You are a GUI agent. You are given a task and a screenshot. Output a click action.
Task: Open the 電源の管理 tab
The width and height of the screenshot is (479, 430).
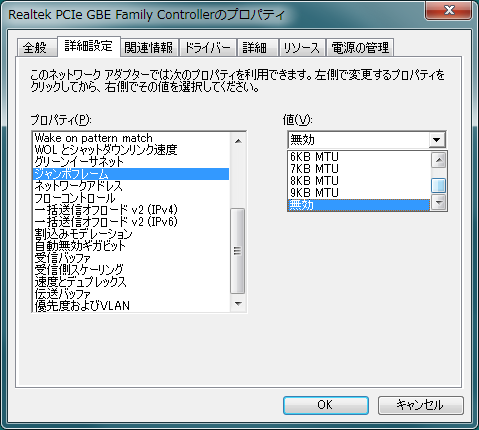tap(360, 48)
